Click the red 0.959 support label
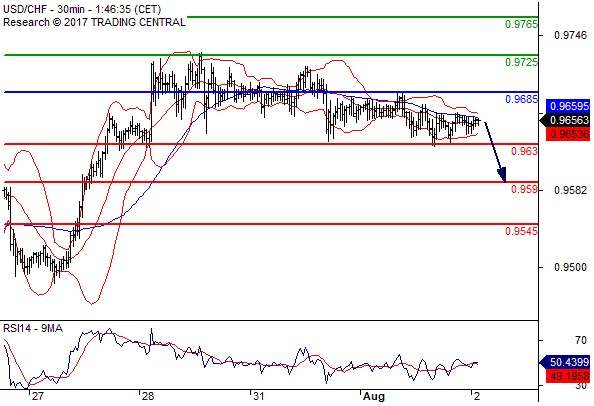This screenshot has height=406, width=594. pyautogui.click(x=524, y=189)
